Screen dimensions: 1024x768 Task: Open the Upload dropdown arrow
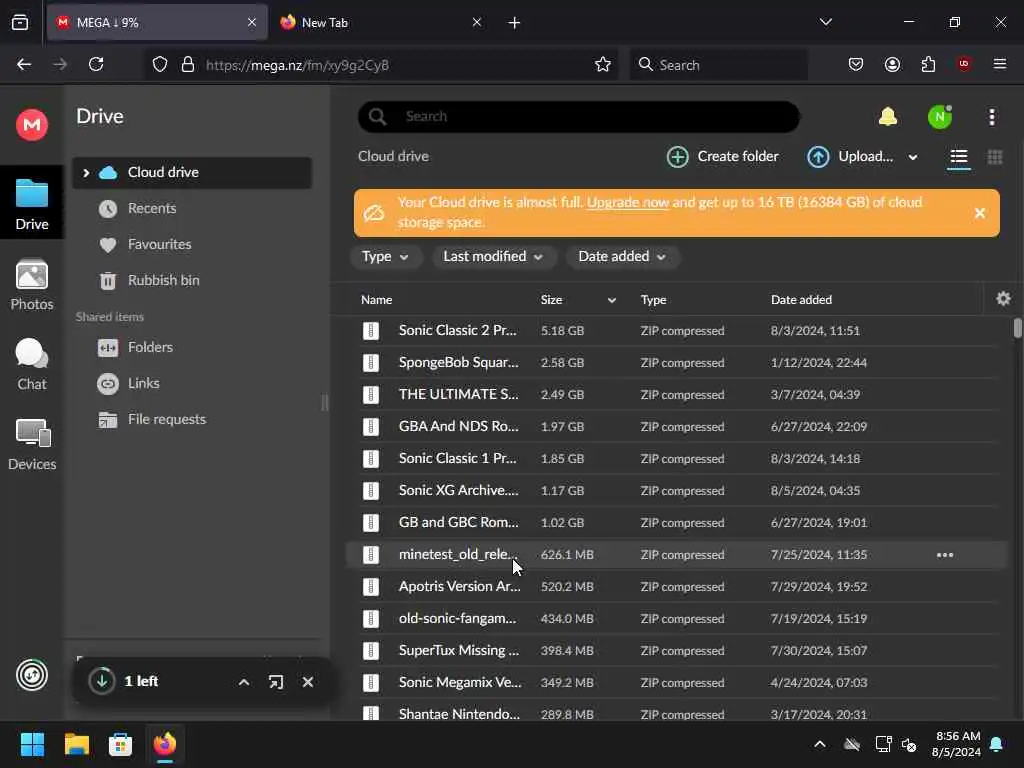[913, 157]
